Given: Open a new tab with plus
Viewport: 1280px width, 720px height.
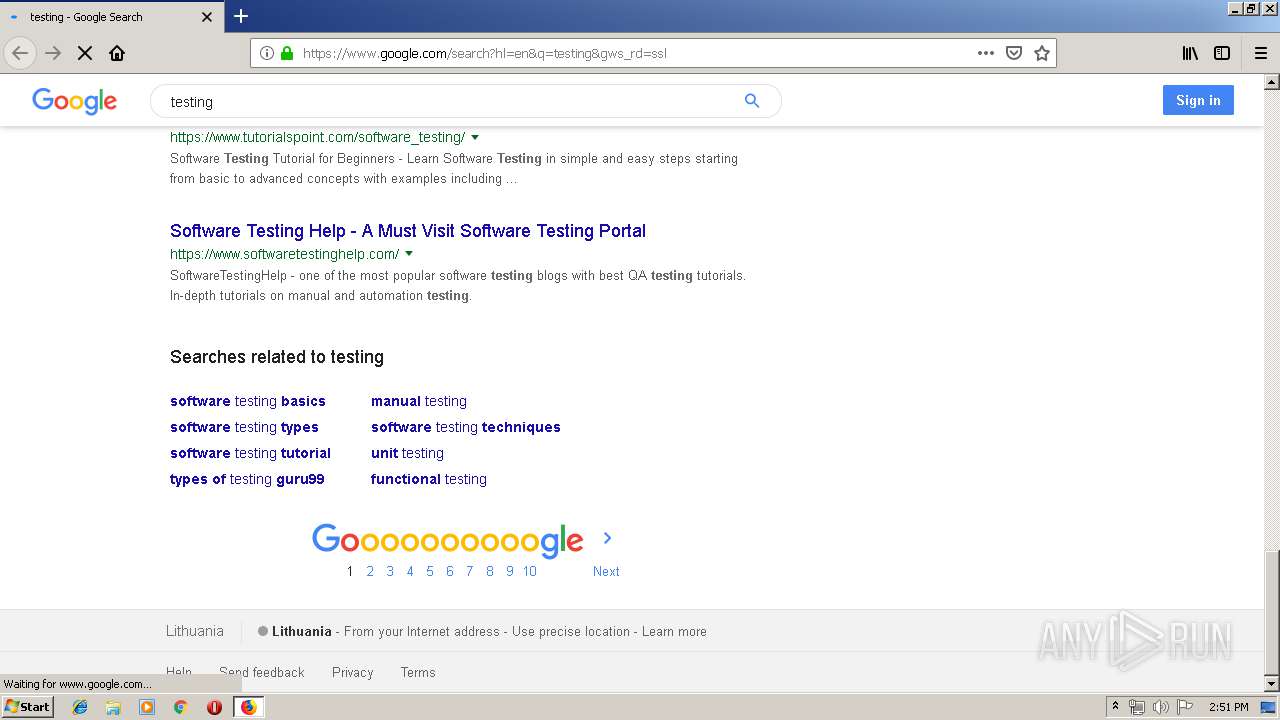Looking at the screenshot, I should pos(241,16).
